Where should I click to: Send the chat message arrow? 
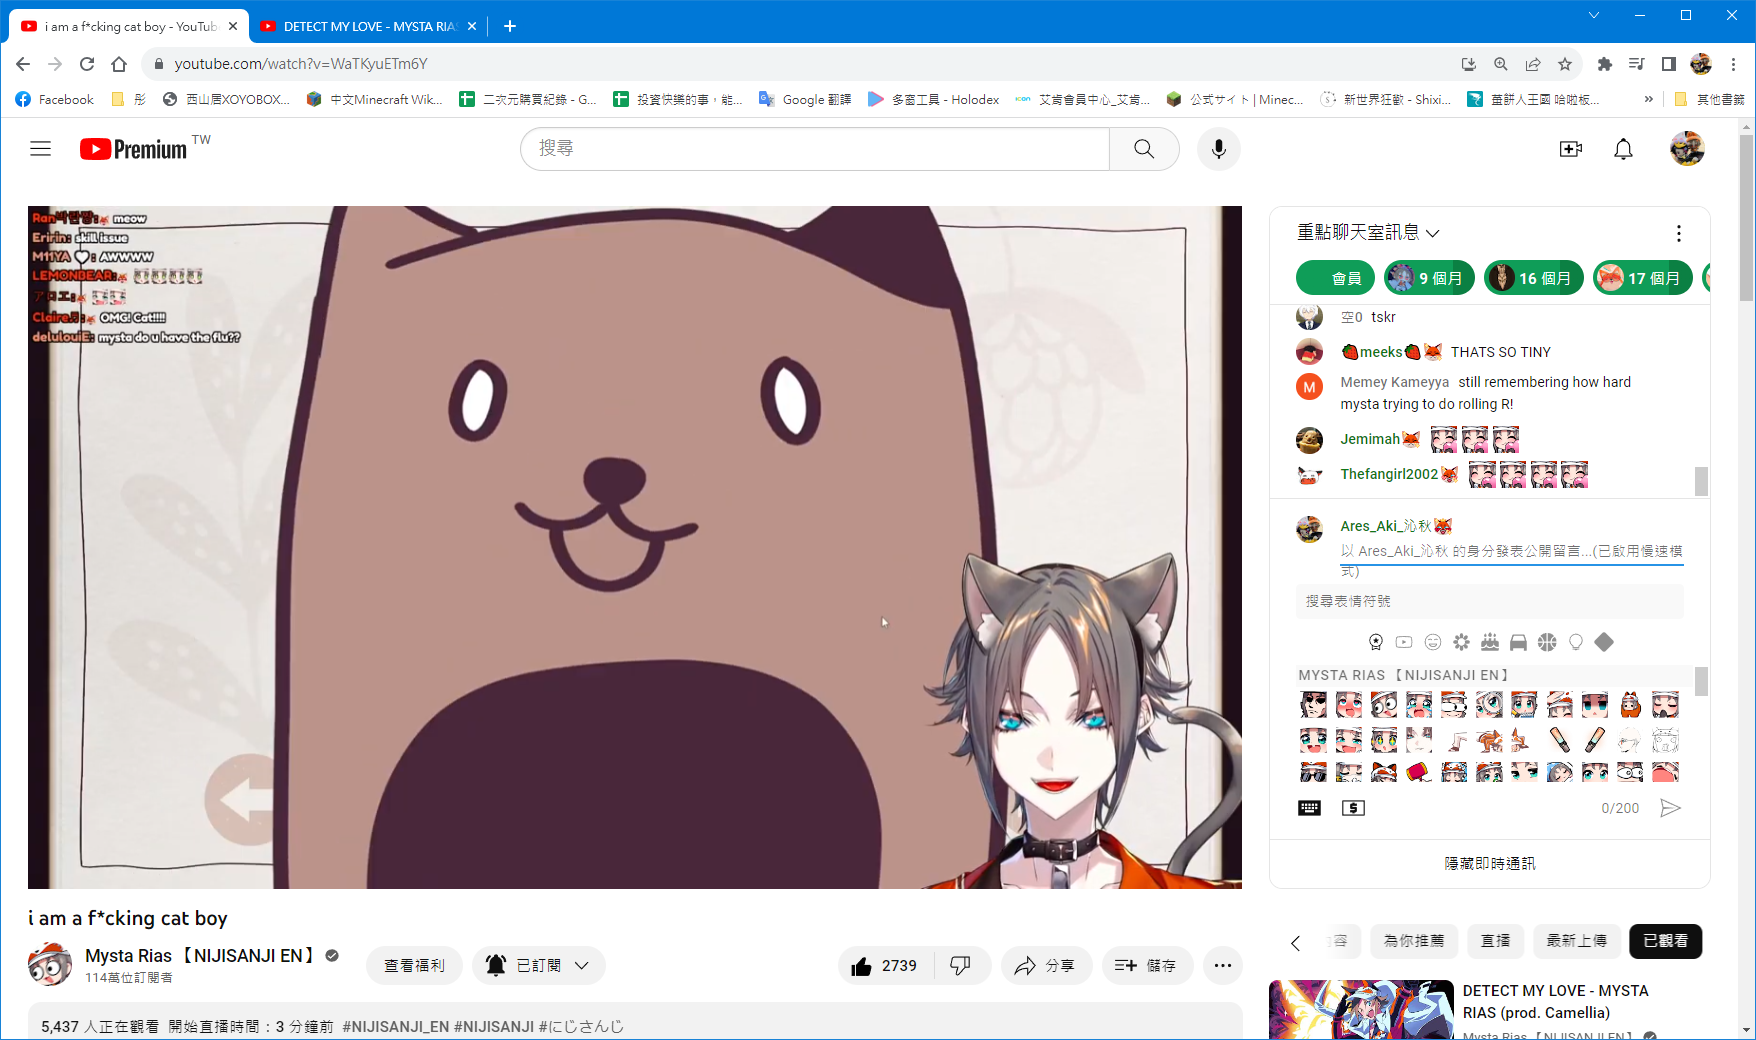pyautogui.click(x=1670, y=808)
